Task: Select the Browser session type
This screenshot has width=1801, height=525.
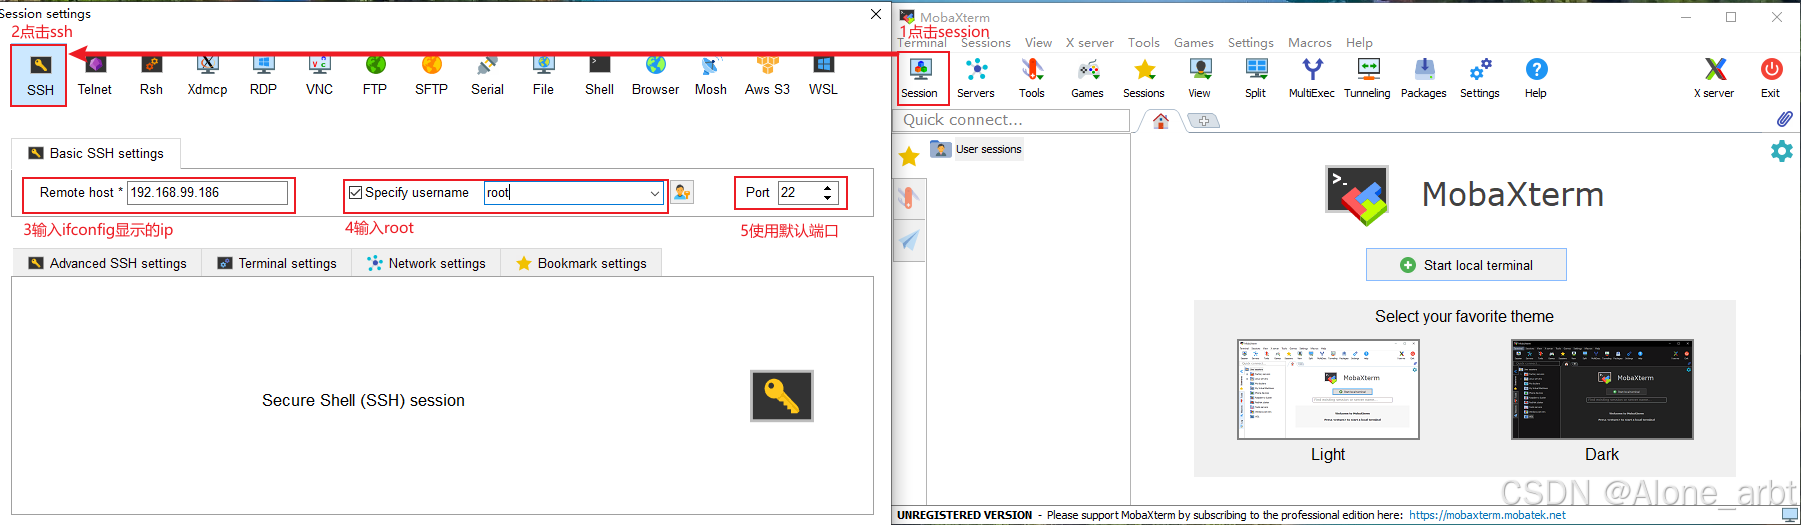Action: coord(655,77)
